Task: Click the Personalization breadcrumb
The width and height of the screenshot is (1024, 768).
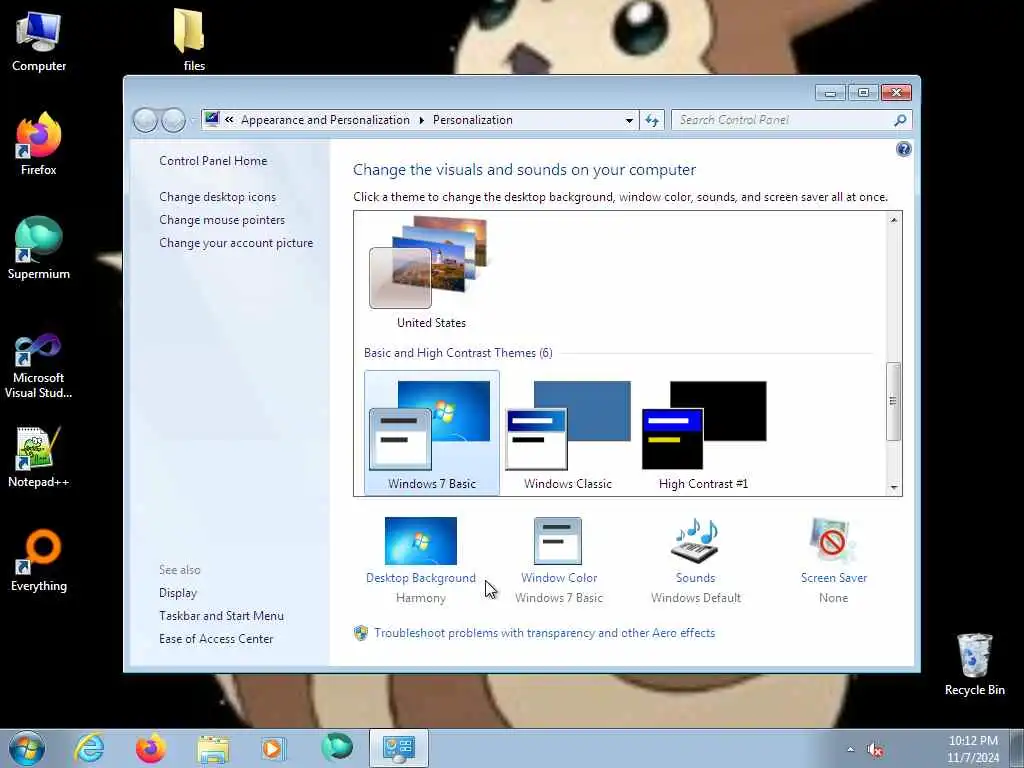Action: pyautogui.click(x=473, y=120)
